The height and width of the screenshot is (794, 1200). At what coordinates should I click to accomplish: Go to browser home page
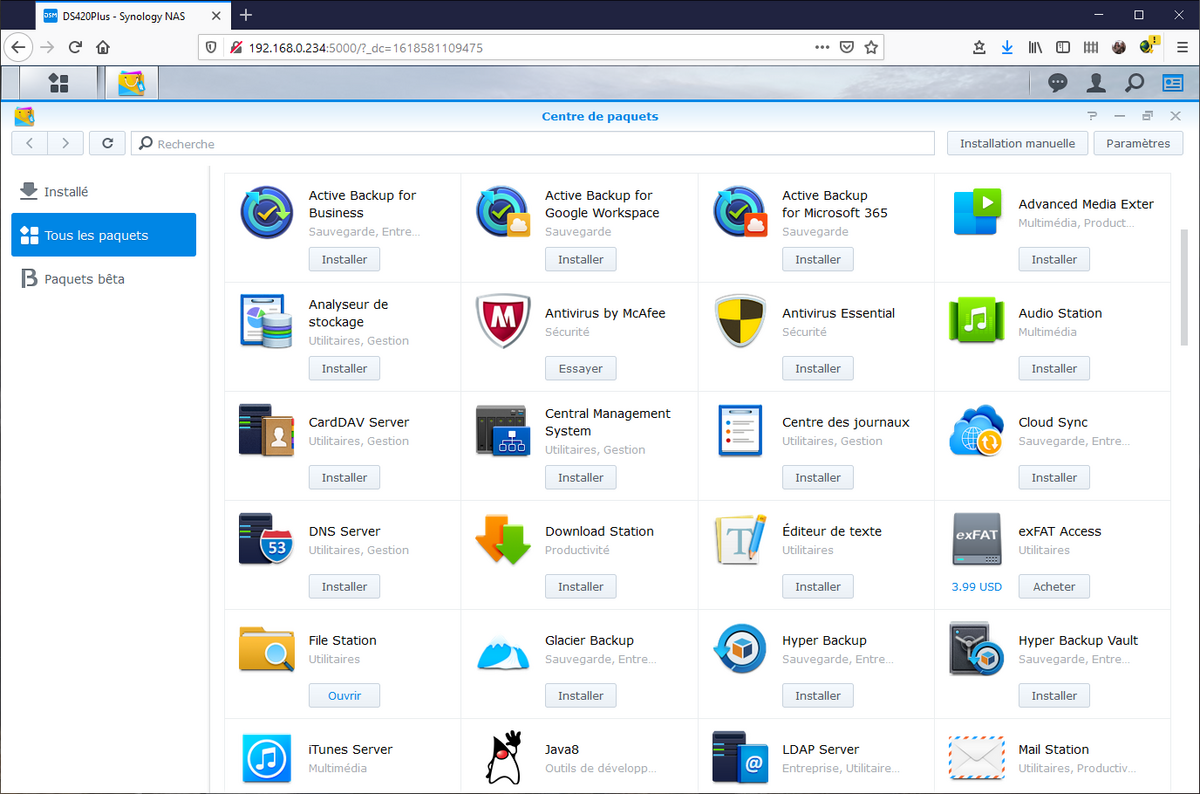(x=103, y=47)
